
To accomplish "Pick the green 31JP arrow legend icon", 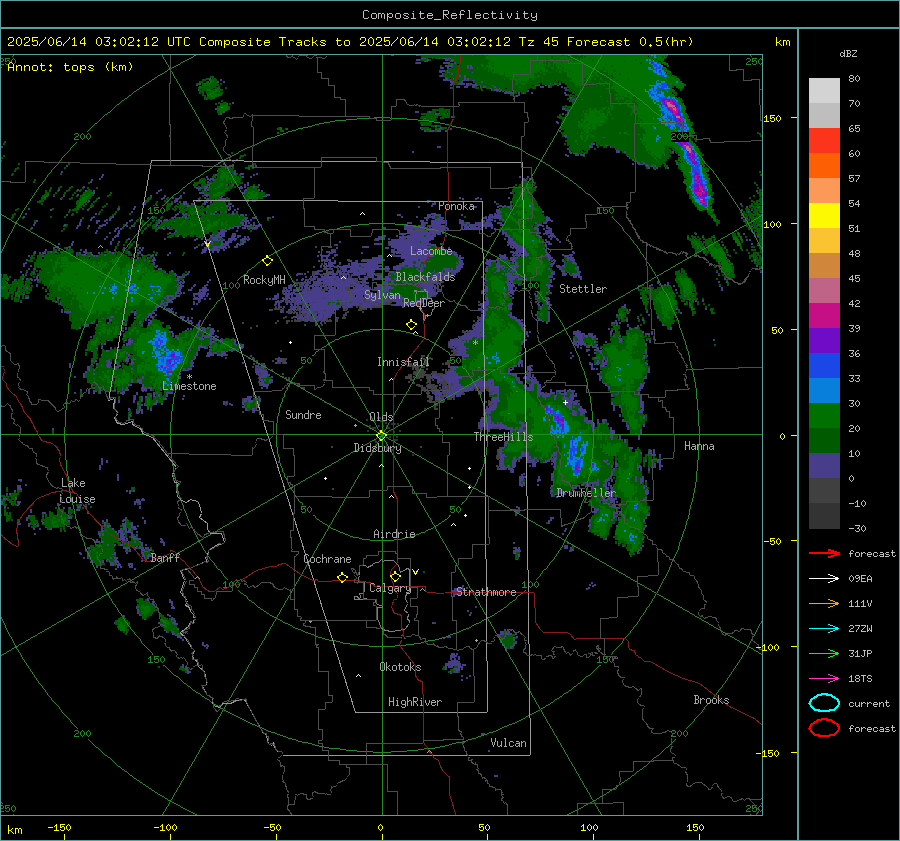I will pos(824,653).
